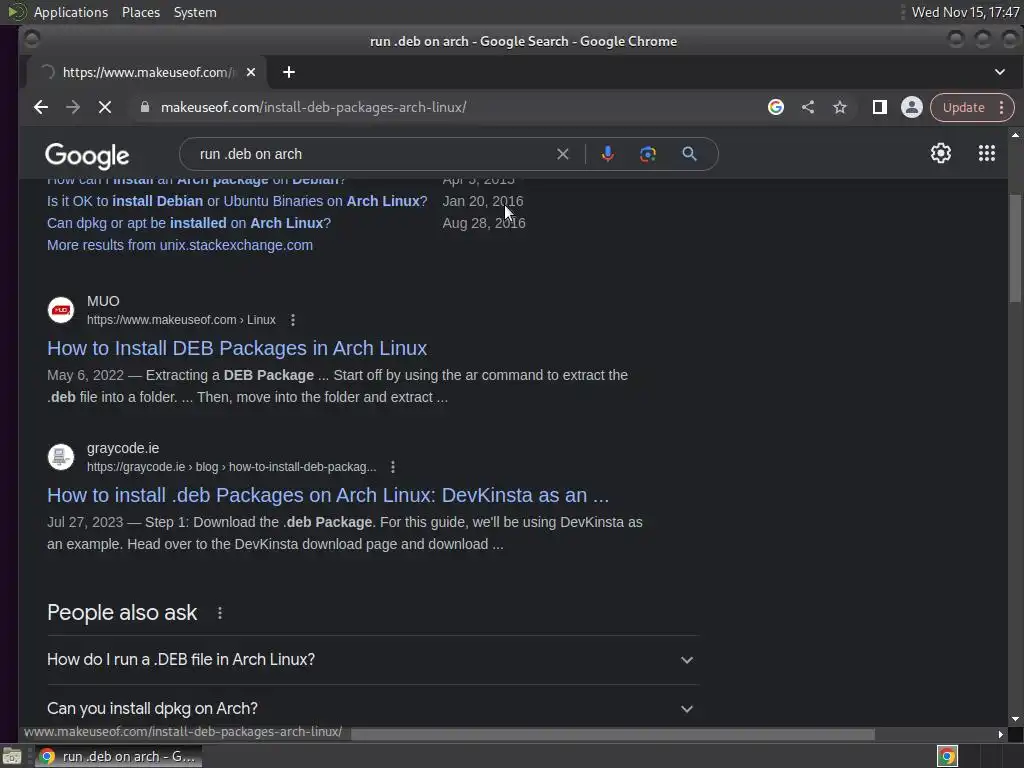Screen dimensions: 1024x768
Task: Expand 'How do I run a .DEB file in Arch Linux?'
Action: click(372, 660)
